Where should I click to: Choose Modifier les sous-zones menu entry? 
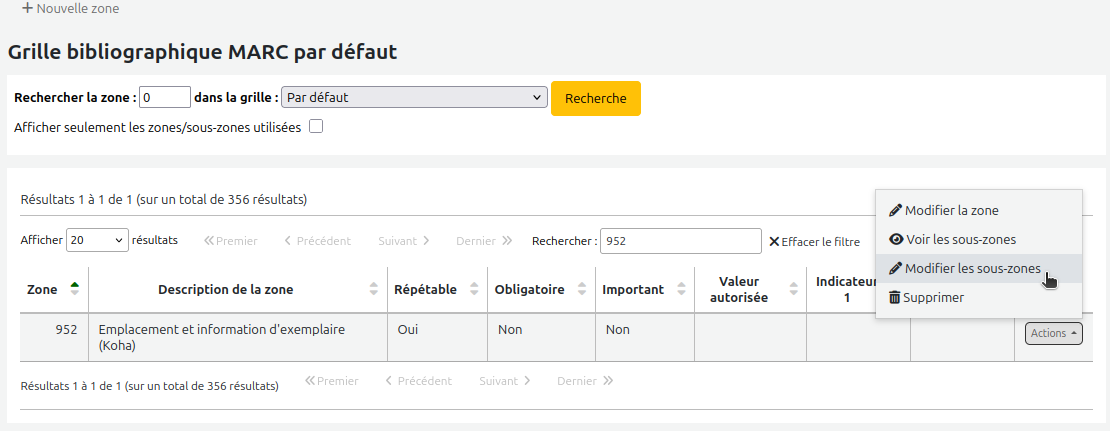[x=978, y=268]
